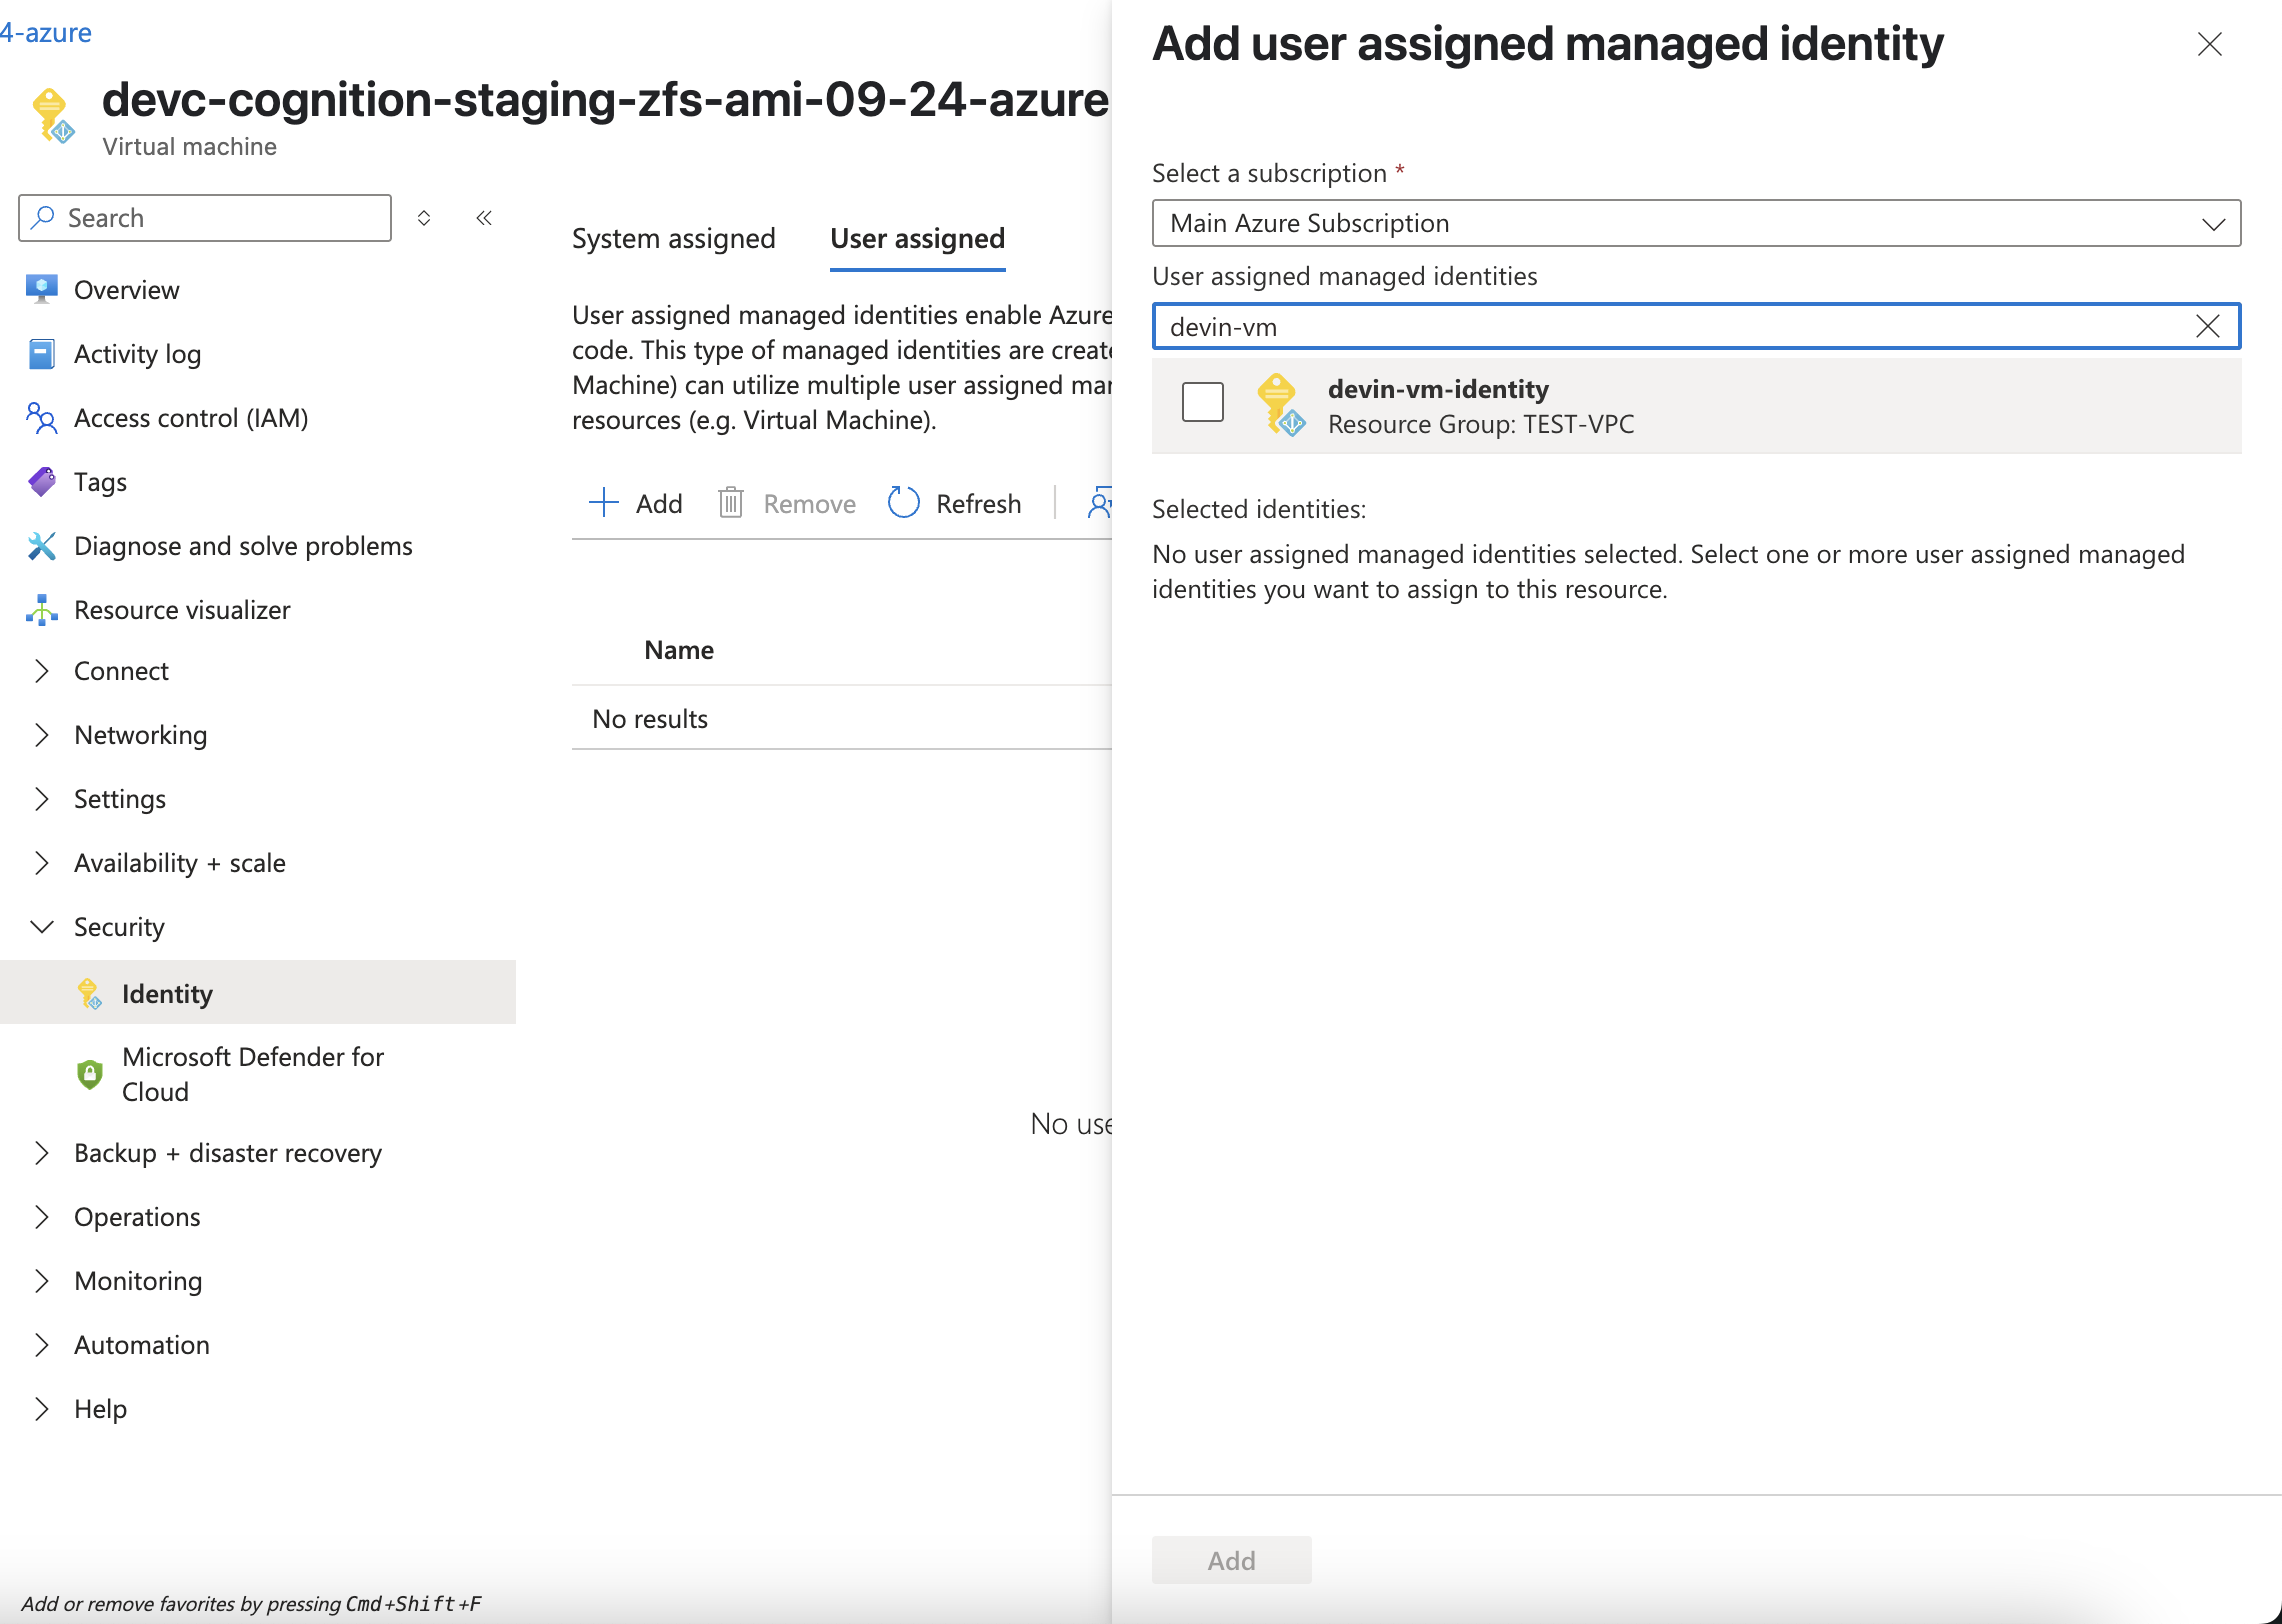2282x1624 pixels.
Task: Click the Access control (IAM) people icon
Action: [x=41, y=418]
